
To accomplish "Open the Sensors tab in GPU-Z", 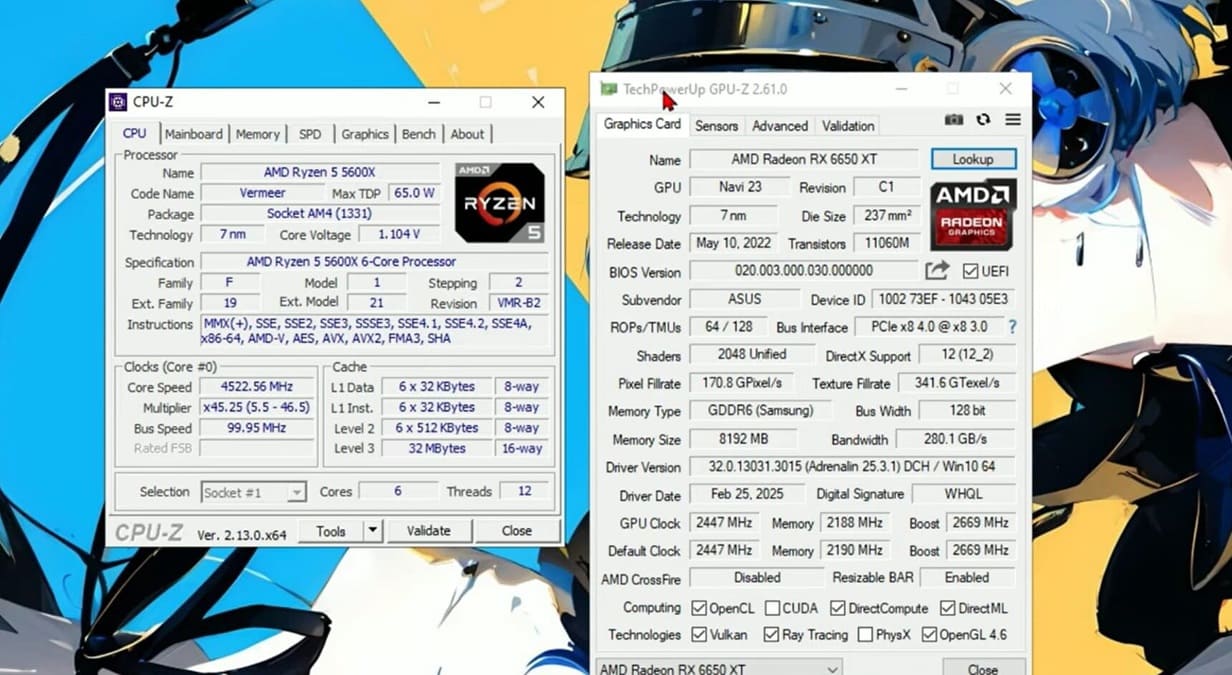I will 716,126.
